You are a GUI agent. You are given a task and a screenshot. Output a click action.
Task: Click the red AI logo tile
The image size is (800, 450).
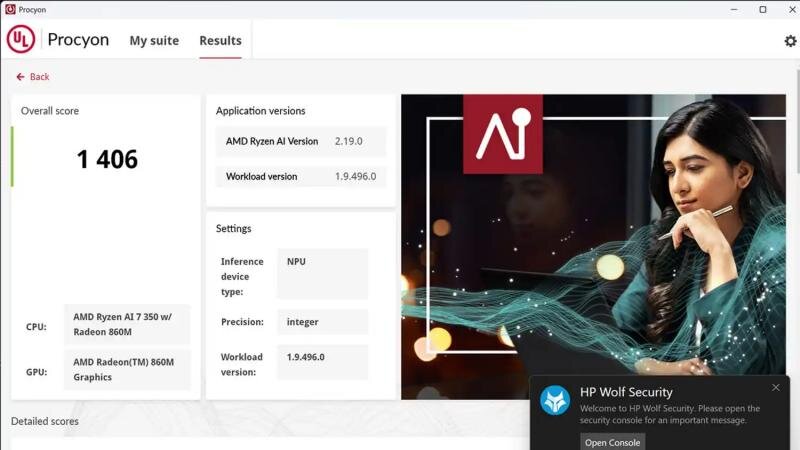click(x=502, y=134)
